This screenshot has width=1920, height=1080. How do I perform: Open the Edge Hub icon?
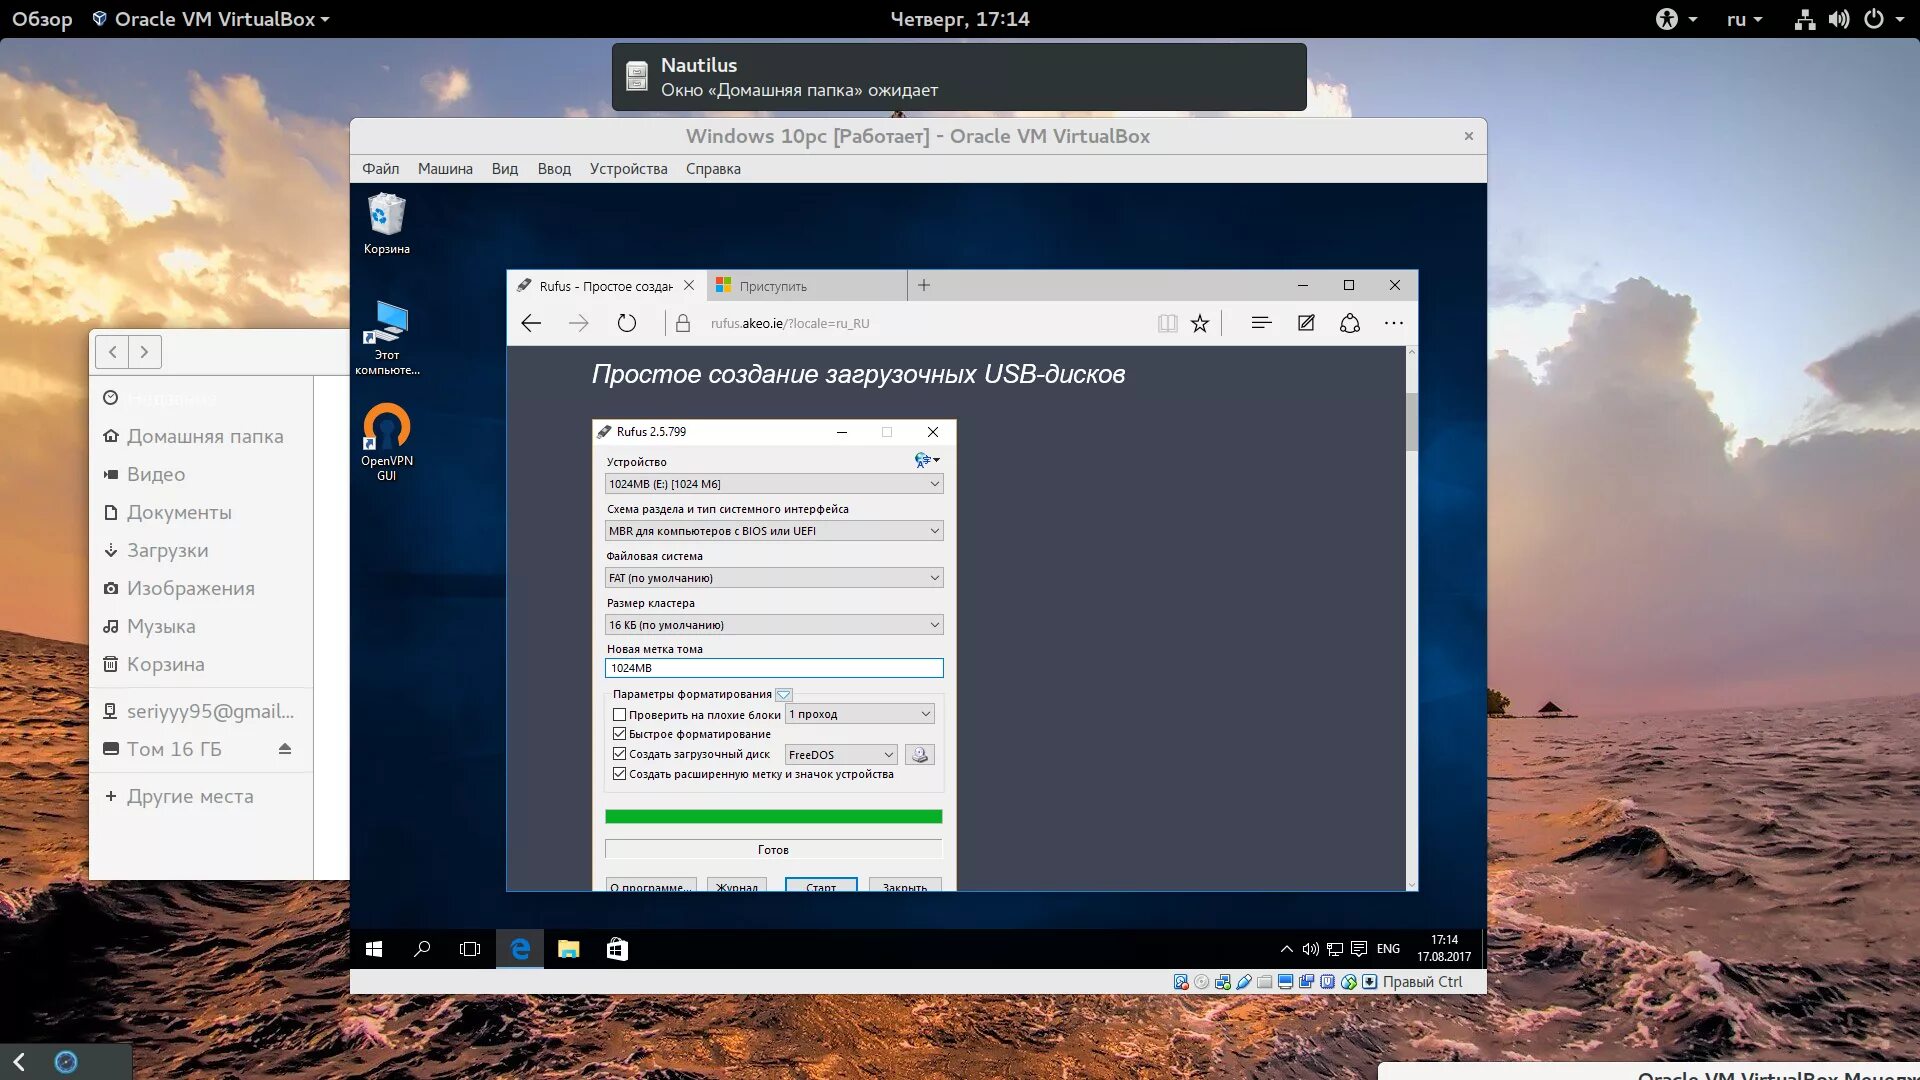click(x=1261, y=323)
